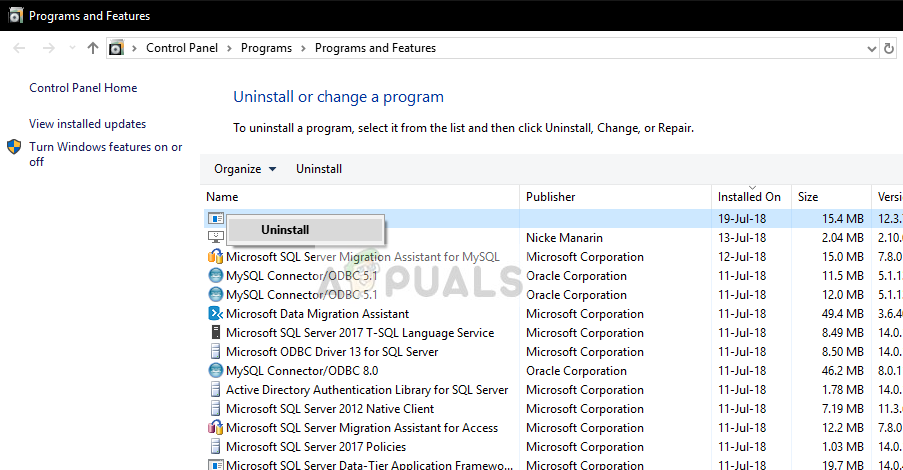Image resolution: width=903 pixels, height=470 pixels.
Task: Expand the address bar history dropdown
Action: tap(872, 49)
